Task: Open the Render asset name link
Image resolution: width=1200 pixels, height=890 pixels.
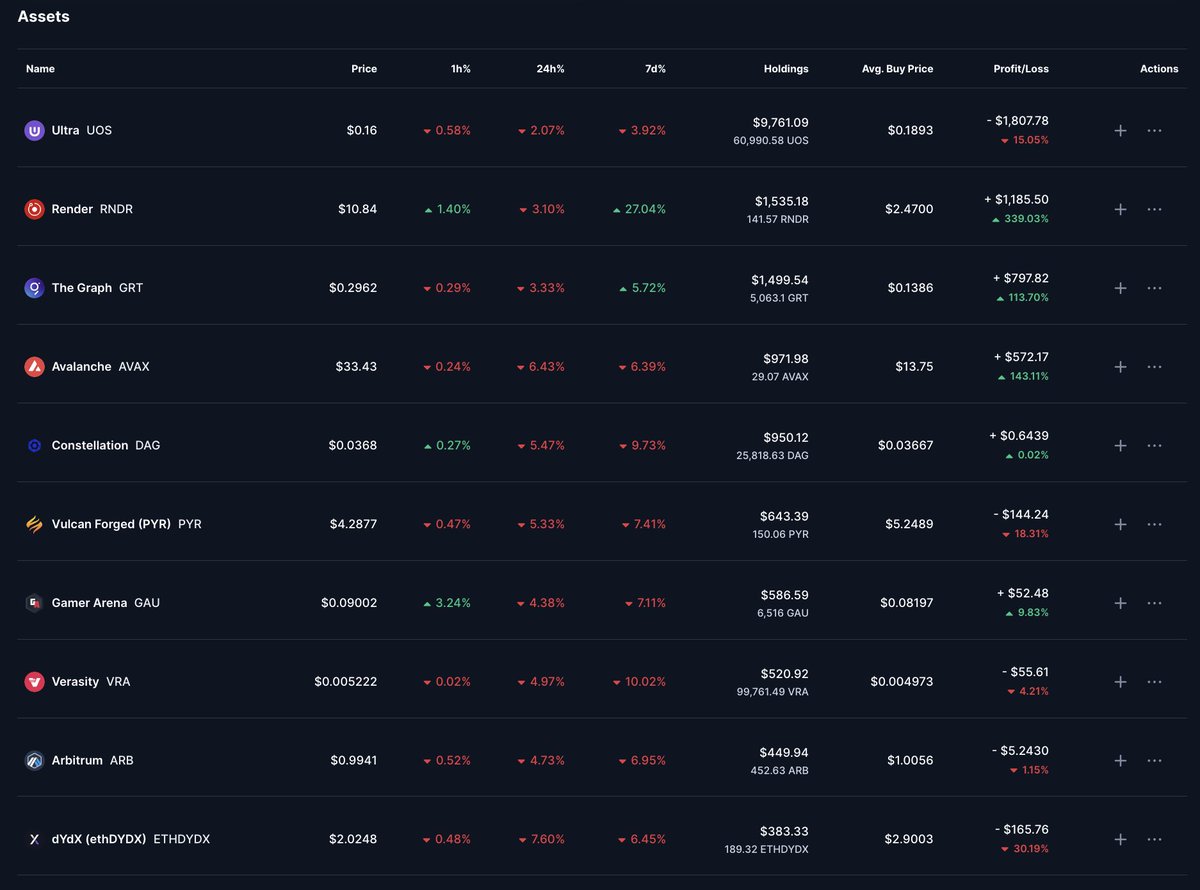Action: click(x=72, y=209)
